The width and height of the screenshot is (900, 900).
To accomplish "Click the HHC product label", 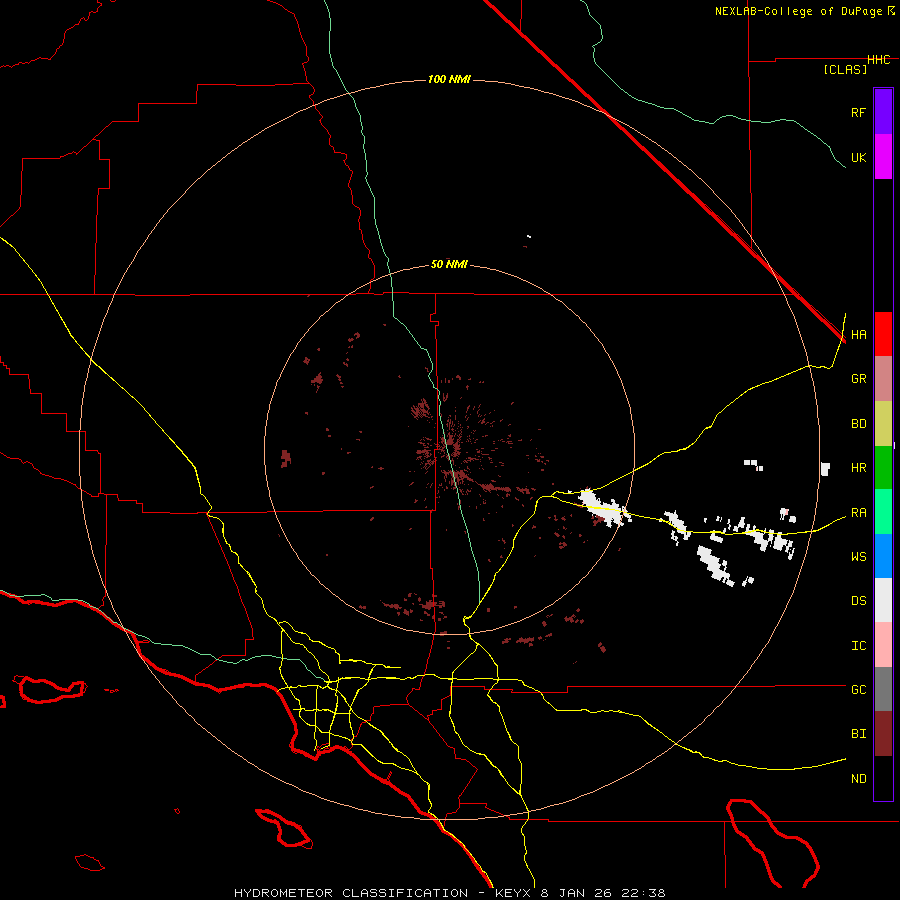I will click(878, 60).
